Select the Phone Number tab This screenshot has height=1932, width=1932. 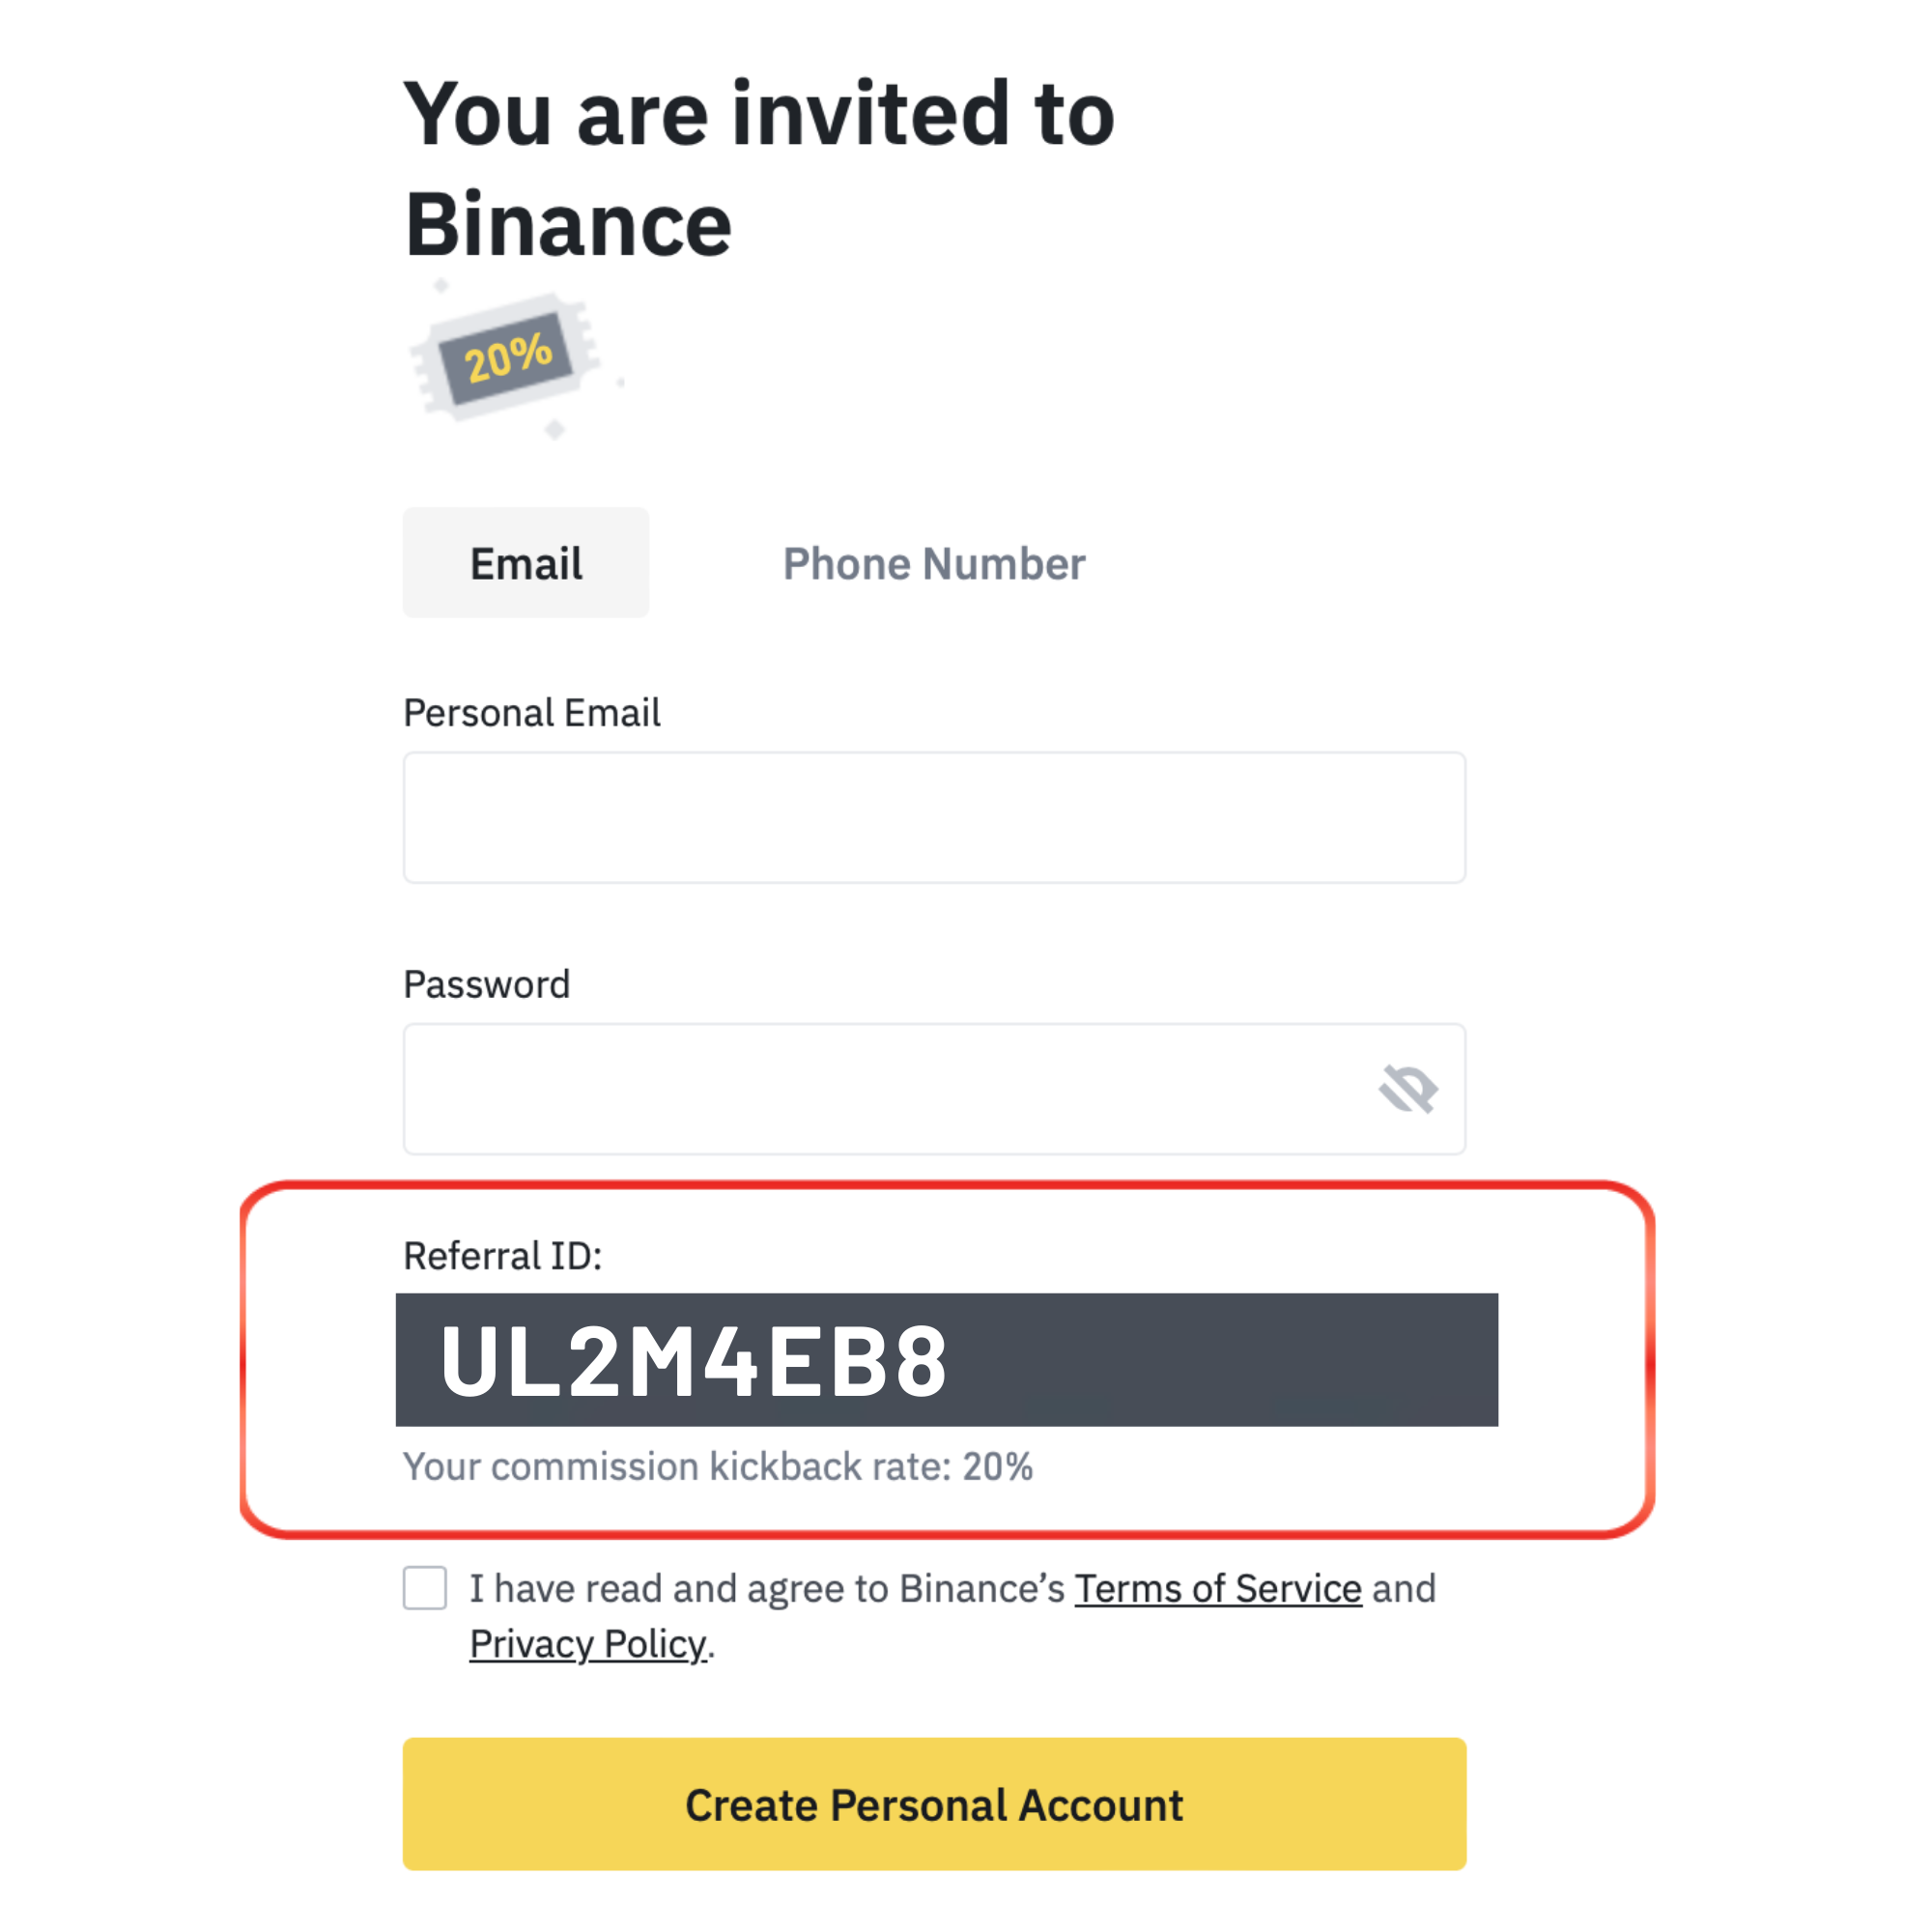(934, 564)
